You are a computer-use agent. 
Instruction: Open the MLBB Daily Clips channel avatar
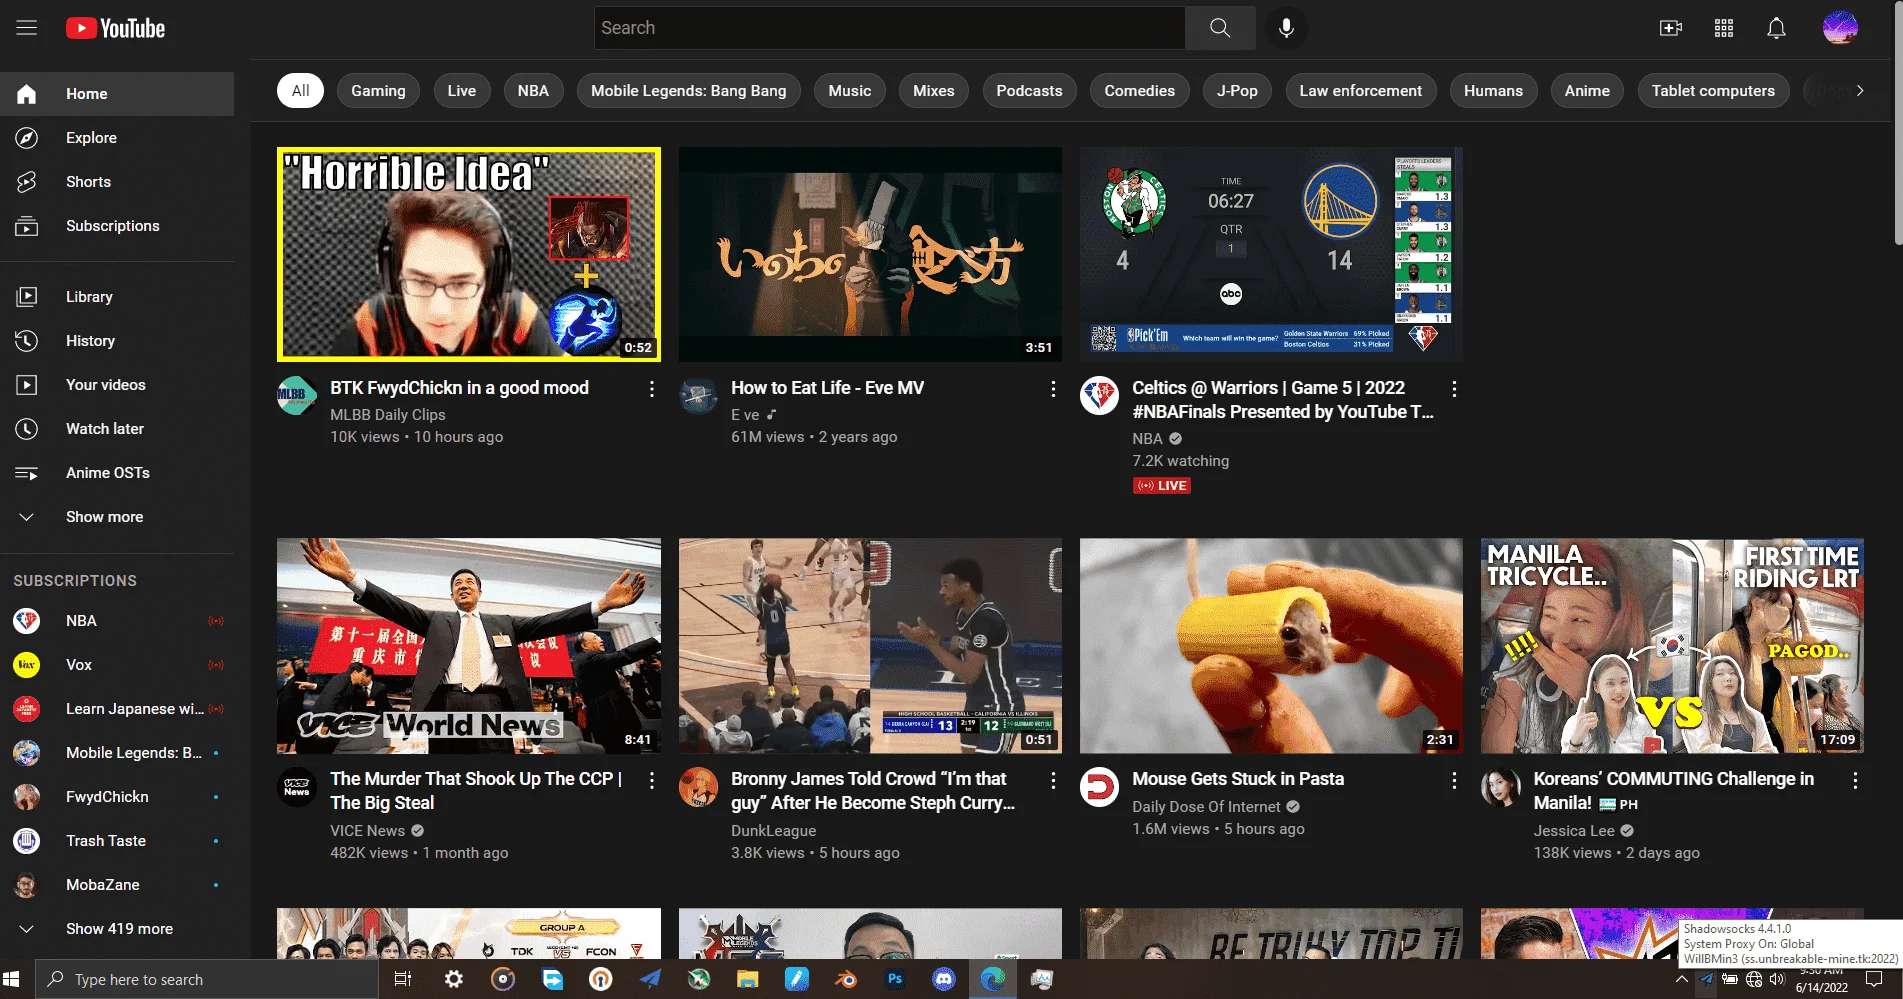(x=296, y=396)
